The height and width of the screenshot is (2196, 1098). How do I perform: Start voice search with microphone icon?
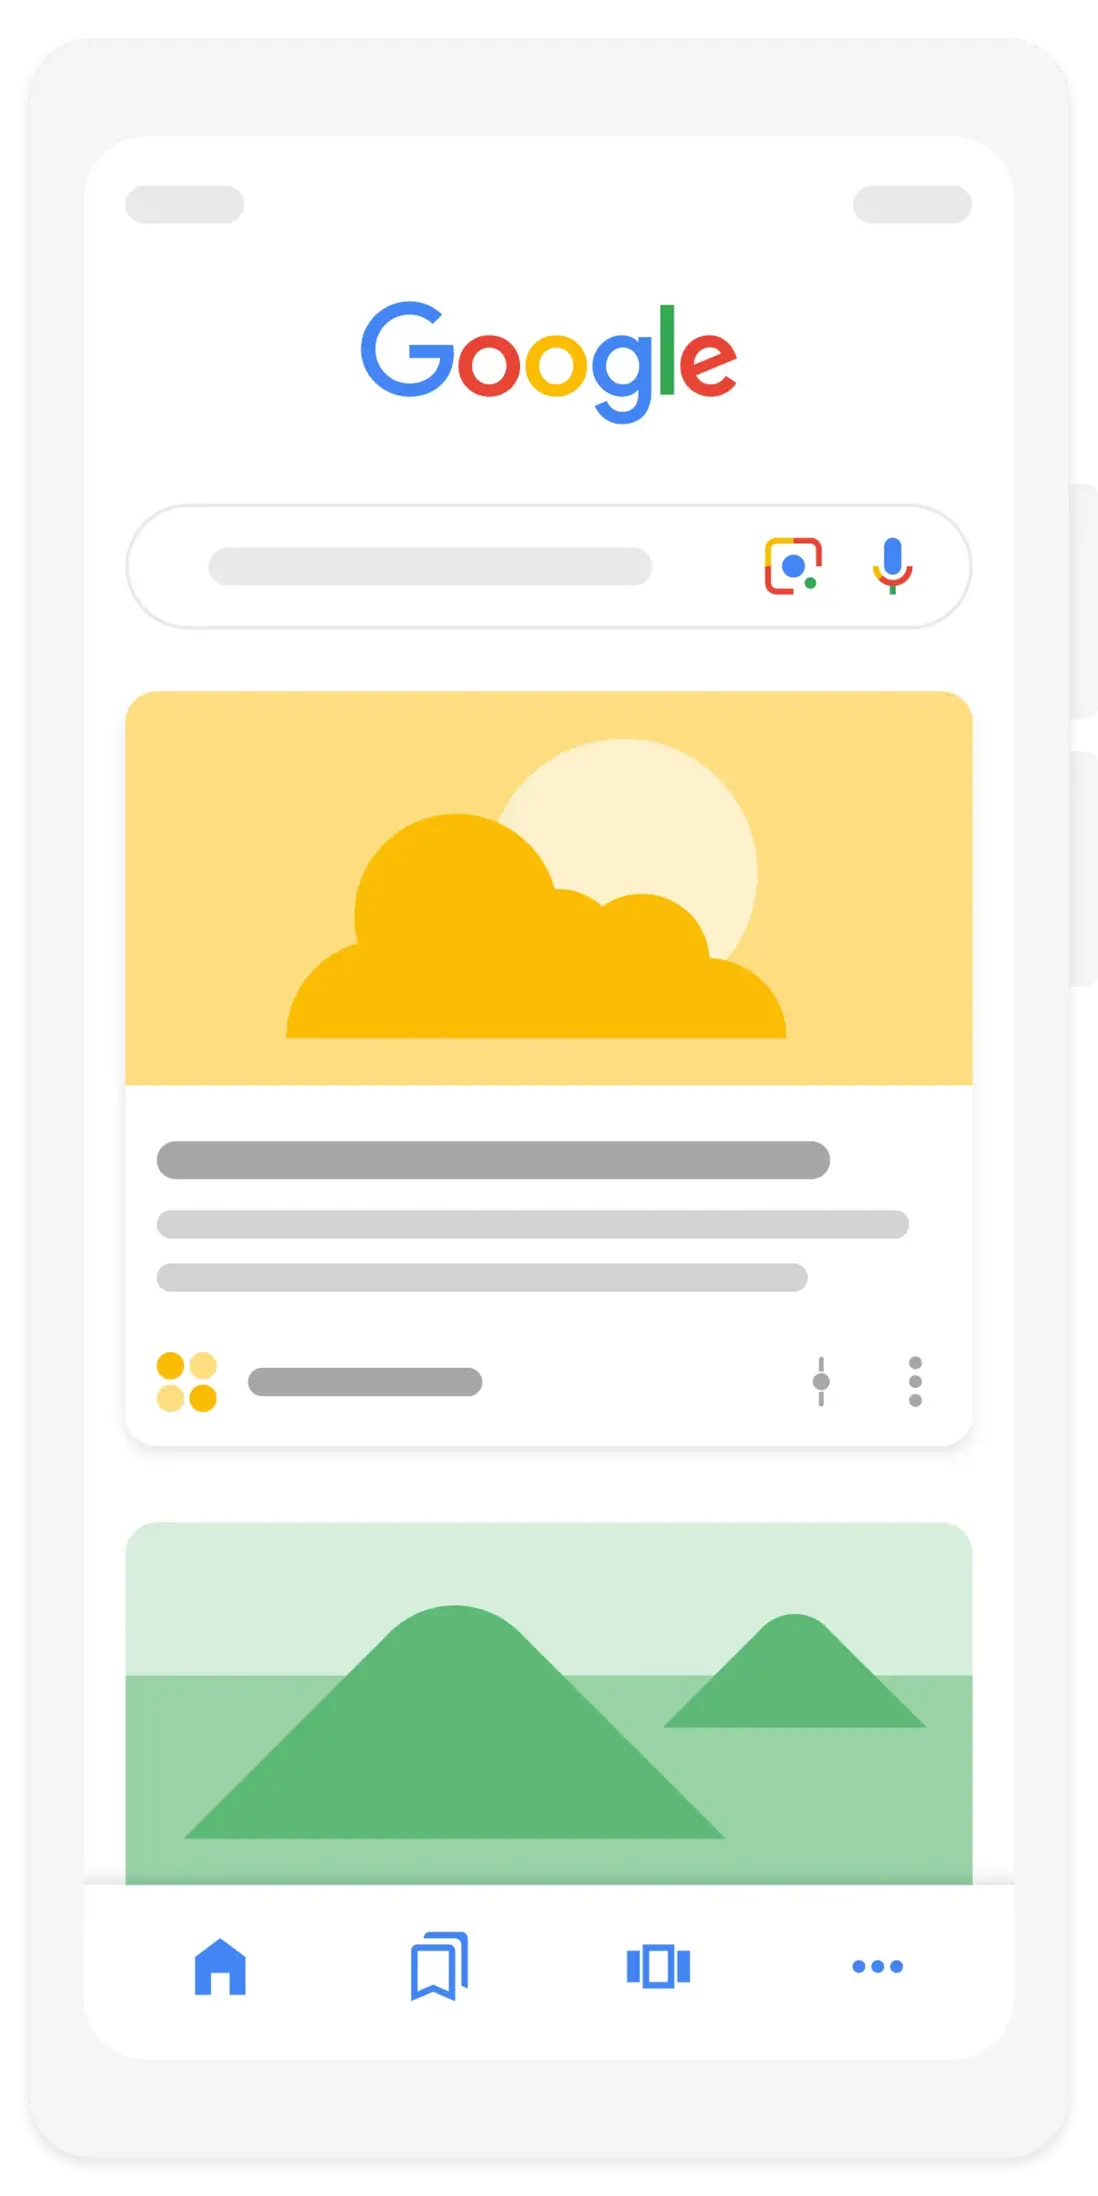[892, 566]
